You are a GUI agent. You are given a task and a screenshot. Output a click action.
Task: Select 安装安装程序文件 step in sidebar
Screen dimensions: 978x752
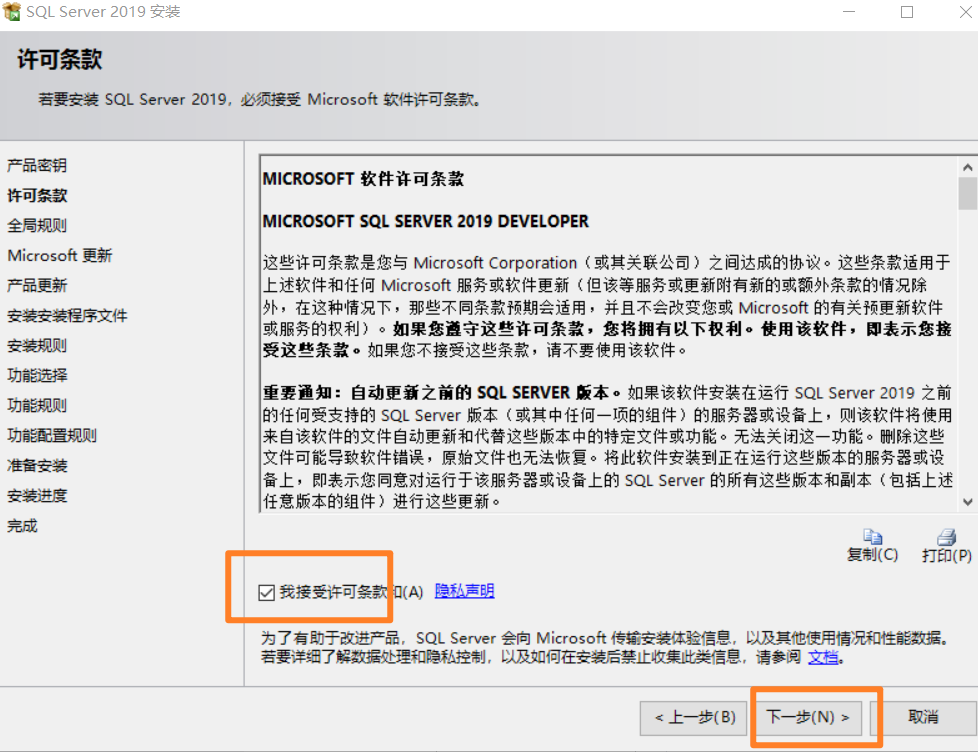click(x=67, y=316)
